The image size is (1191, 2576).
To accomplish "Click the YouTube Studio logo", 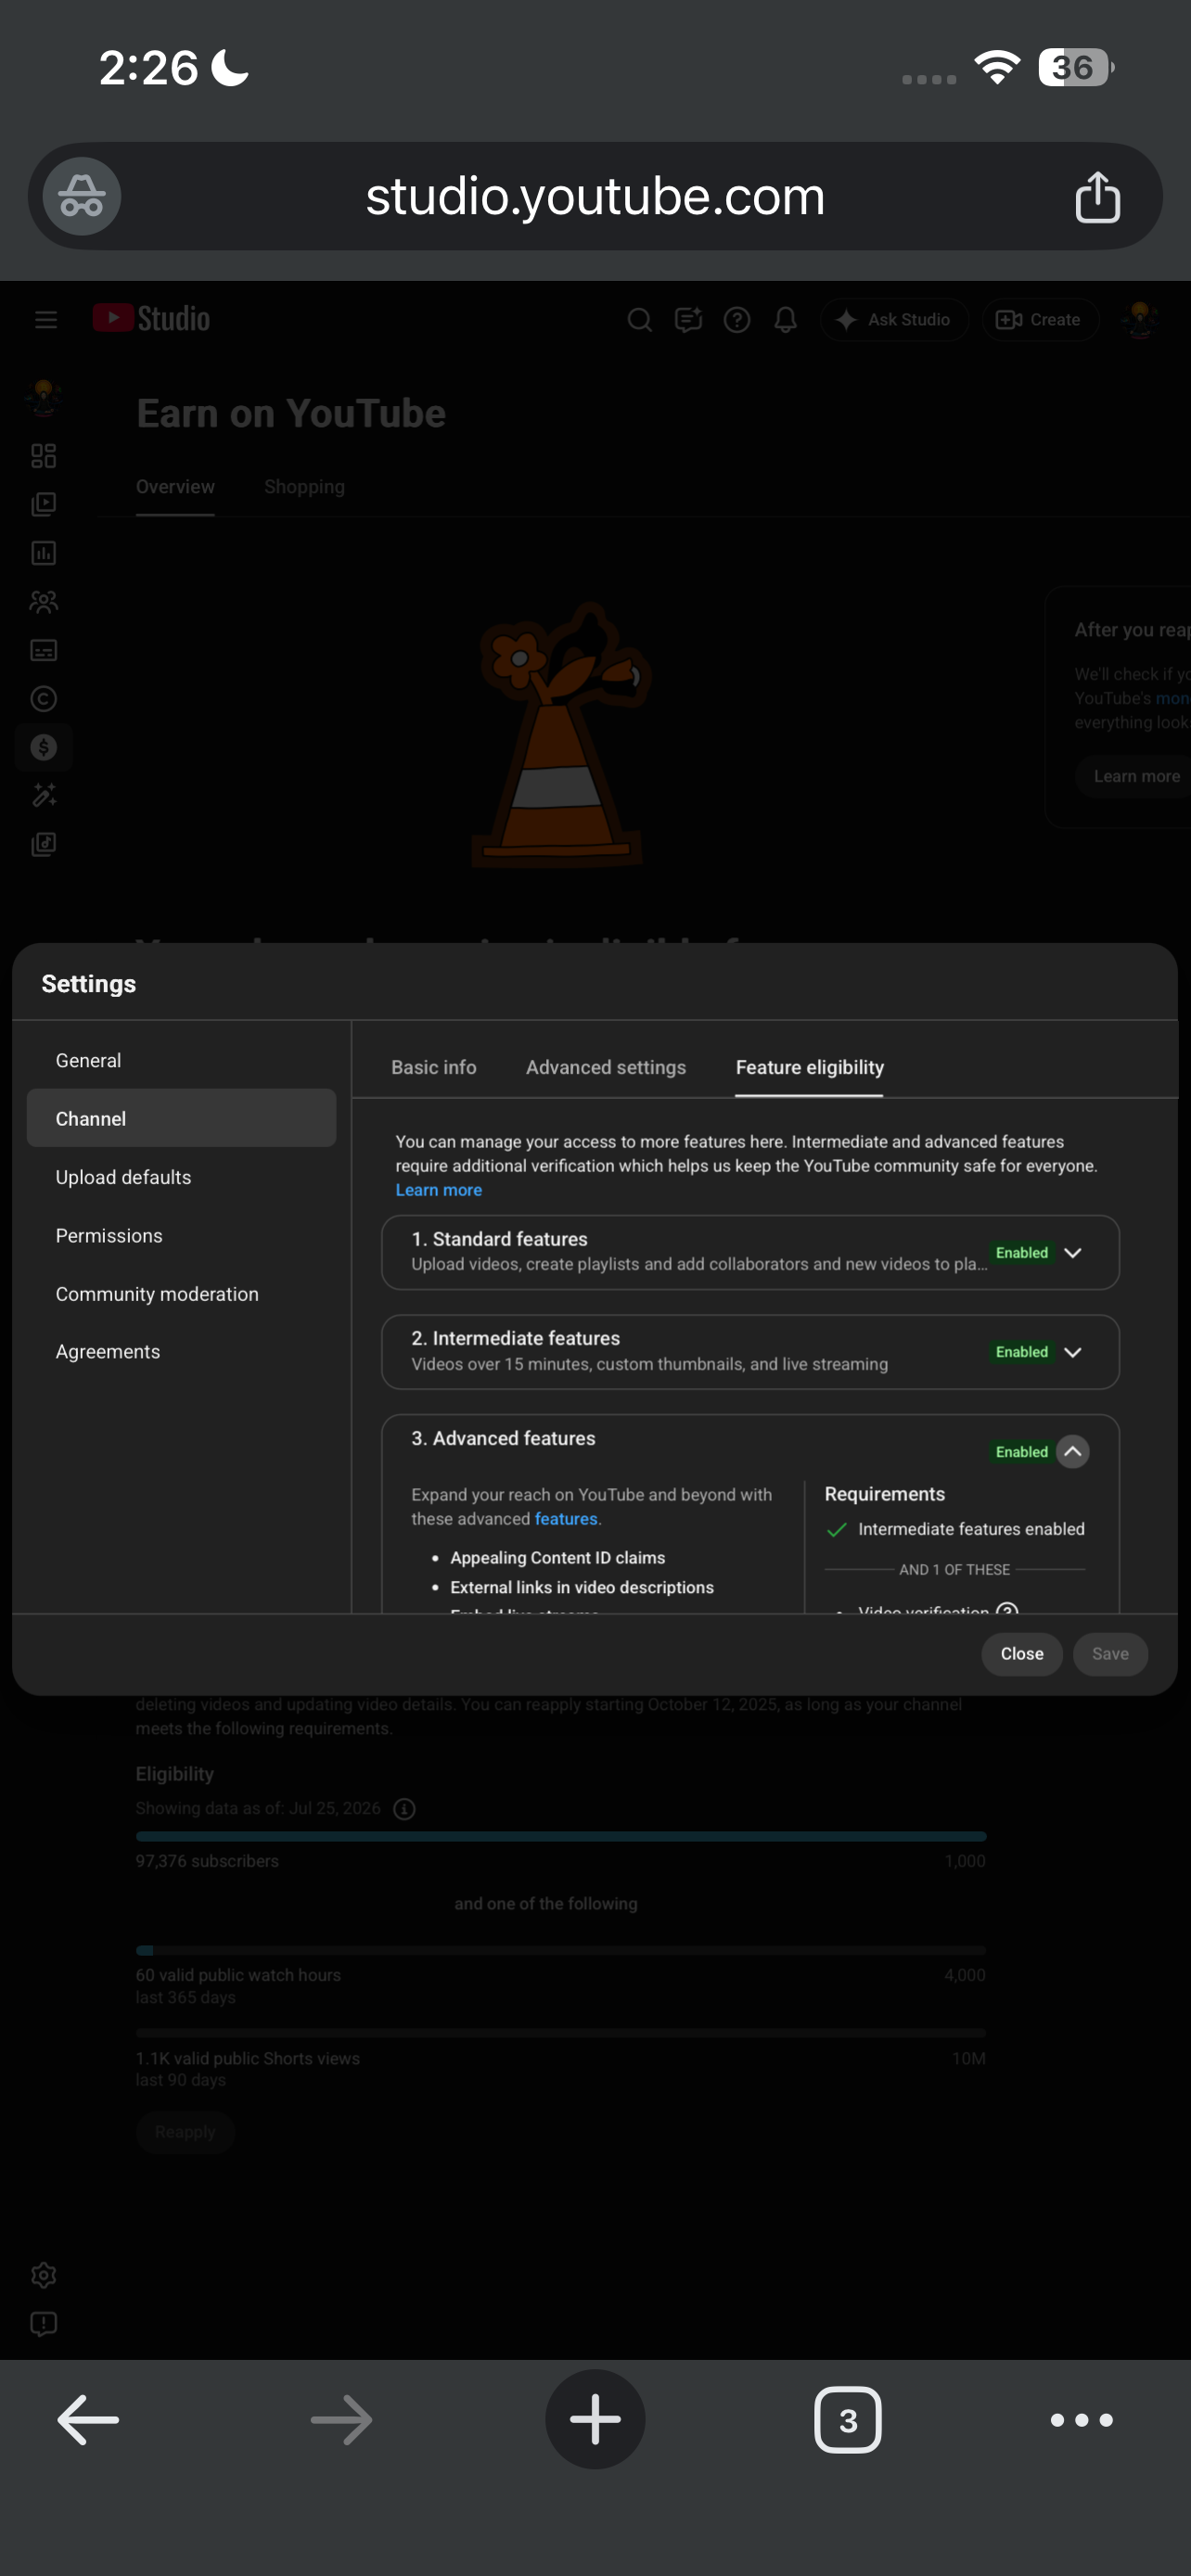I will tap(151, 319).
